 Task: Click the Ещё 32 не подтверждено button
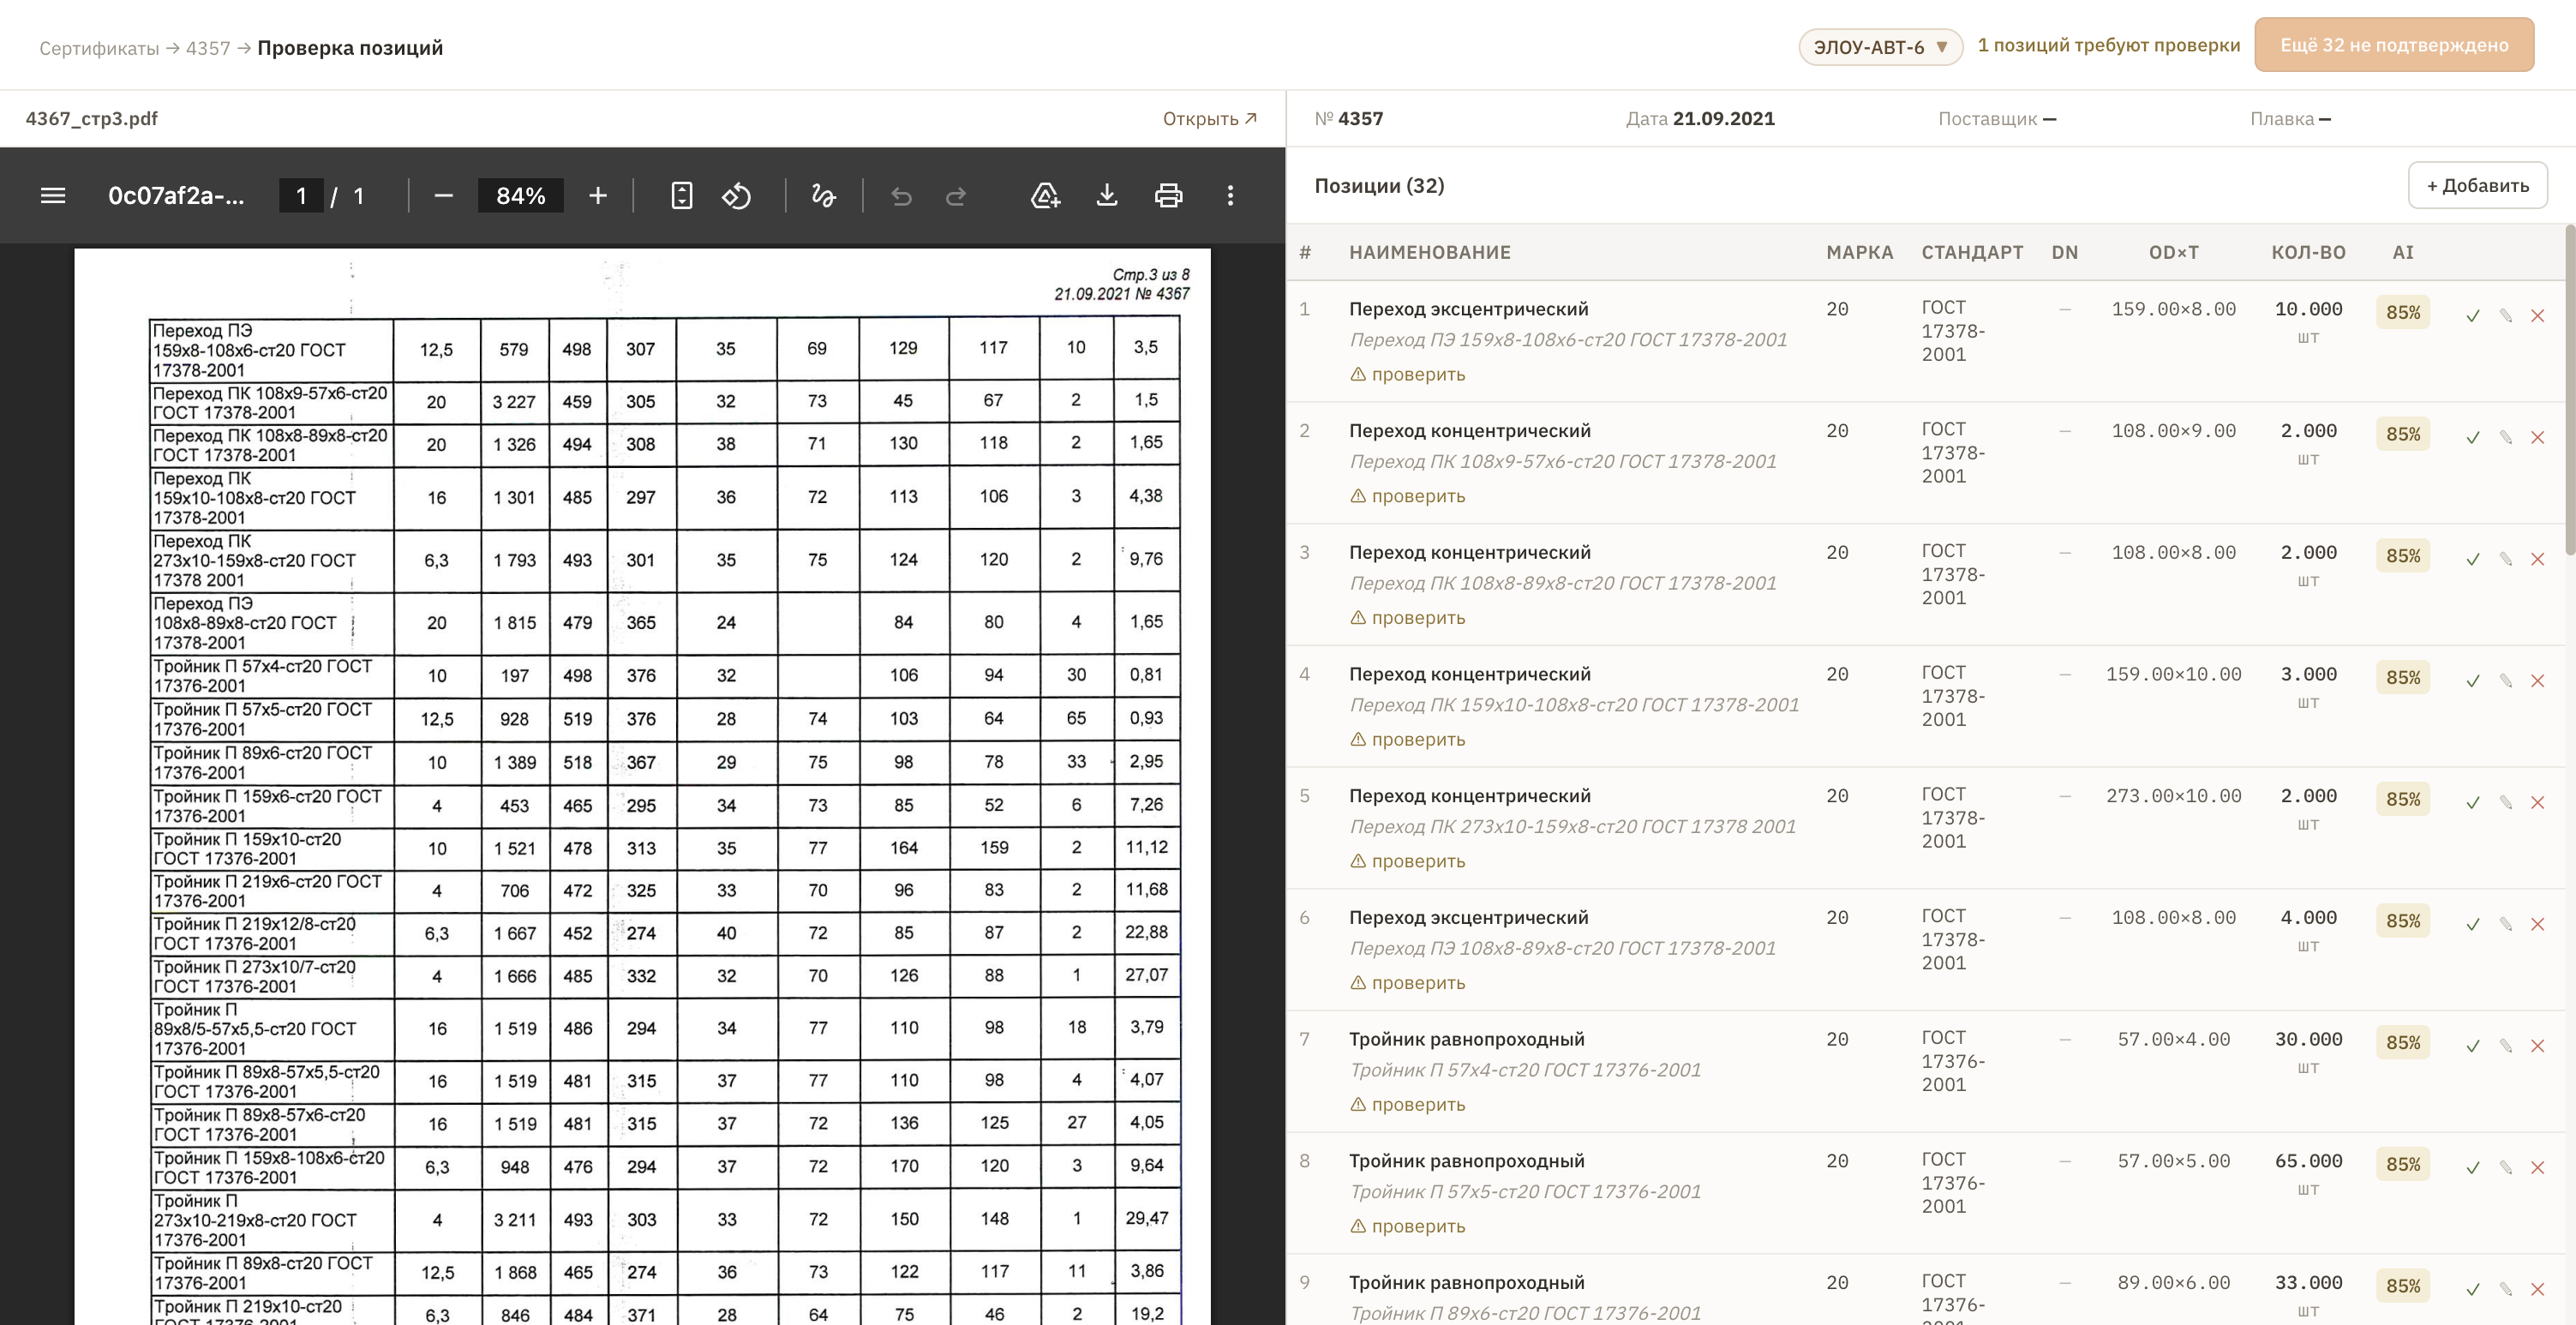point(2394,45)
